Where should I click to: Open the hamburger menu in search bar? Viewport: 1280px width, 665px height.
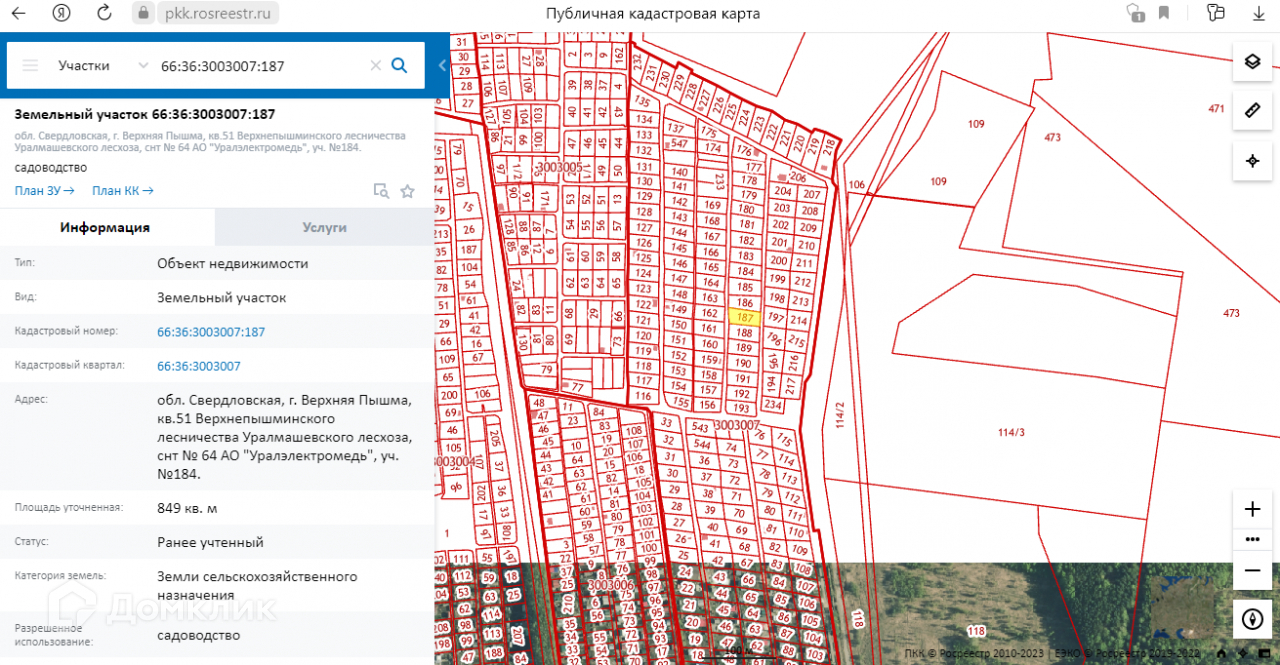pyautogui.click(x=30, y=65)
